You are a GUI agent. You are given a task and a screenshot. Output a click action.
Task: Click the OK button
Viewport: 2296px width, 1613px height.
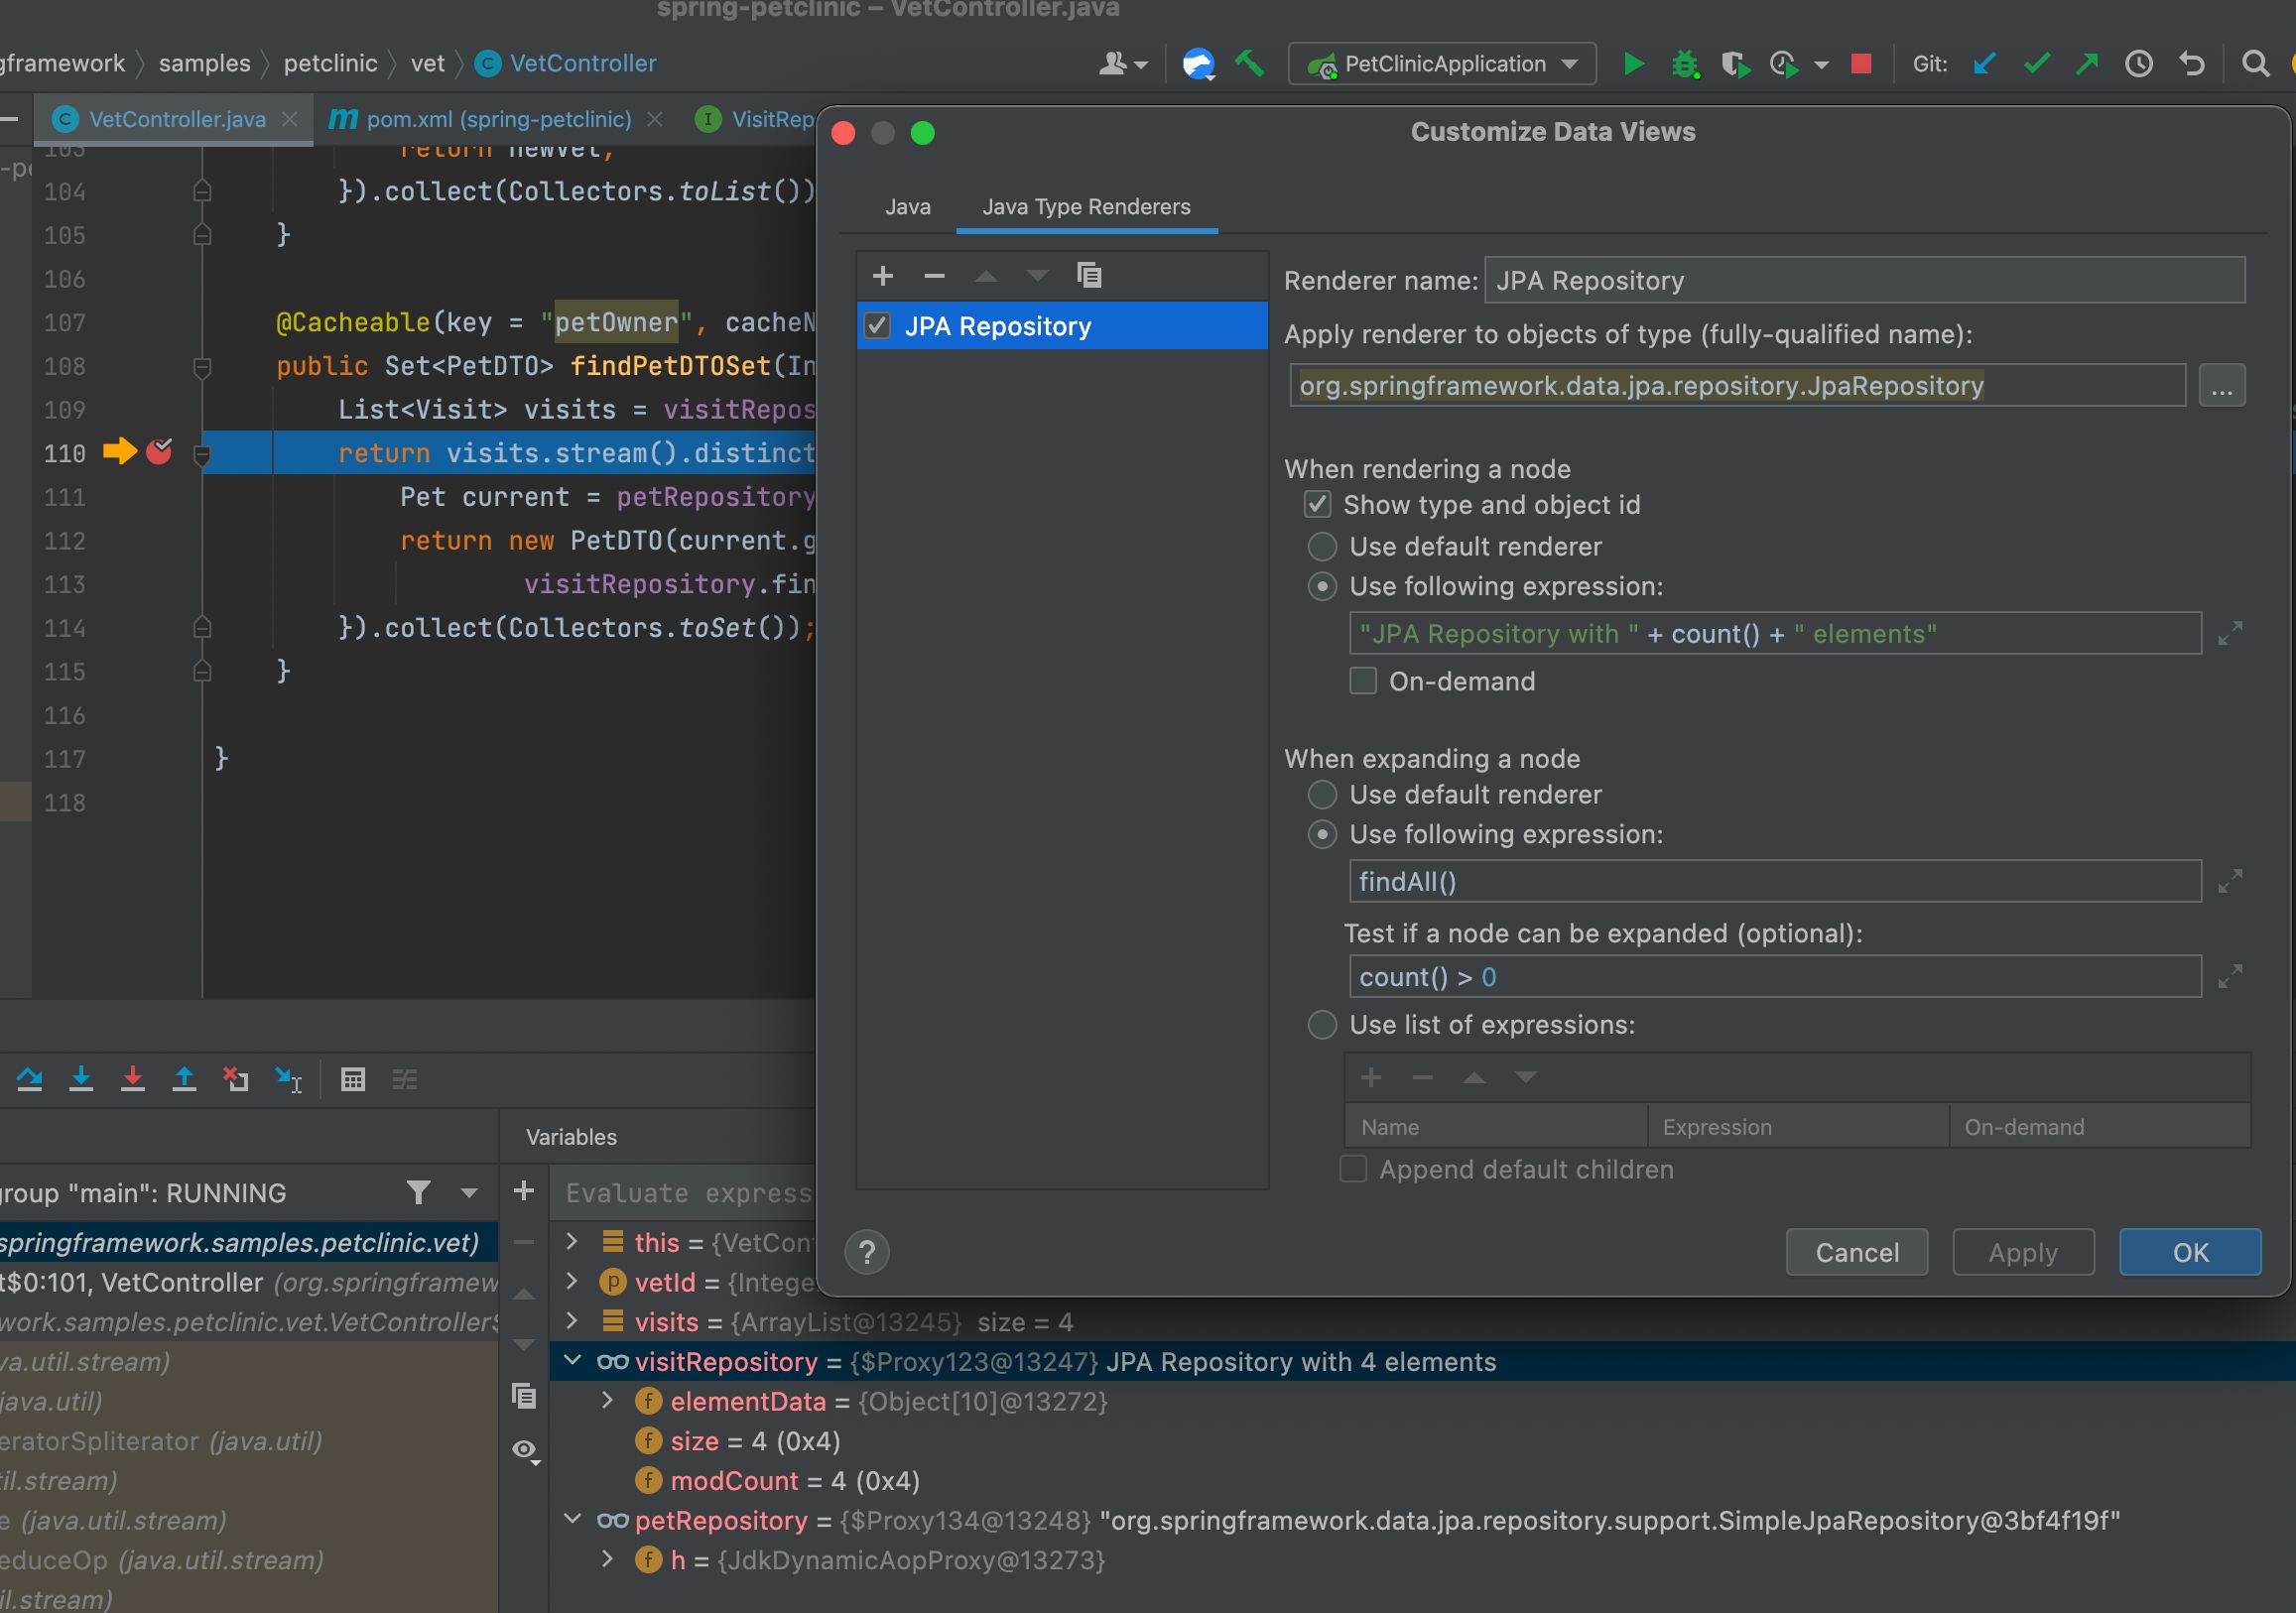2189,1252
